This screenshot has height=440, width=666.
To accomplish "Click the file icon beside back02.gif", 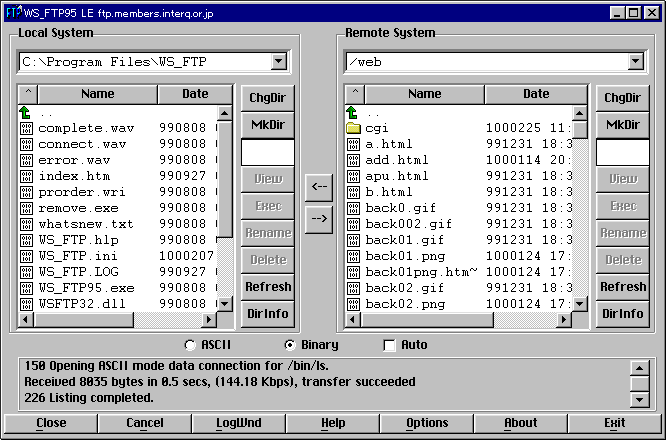I will (353, 288).
